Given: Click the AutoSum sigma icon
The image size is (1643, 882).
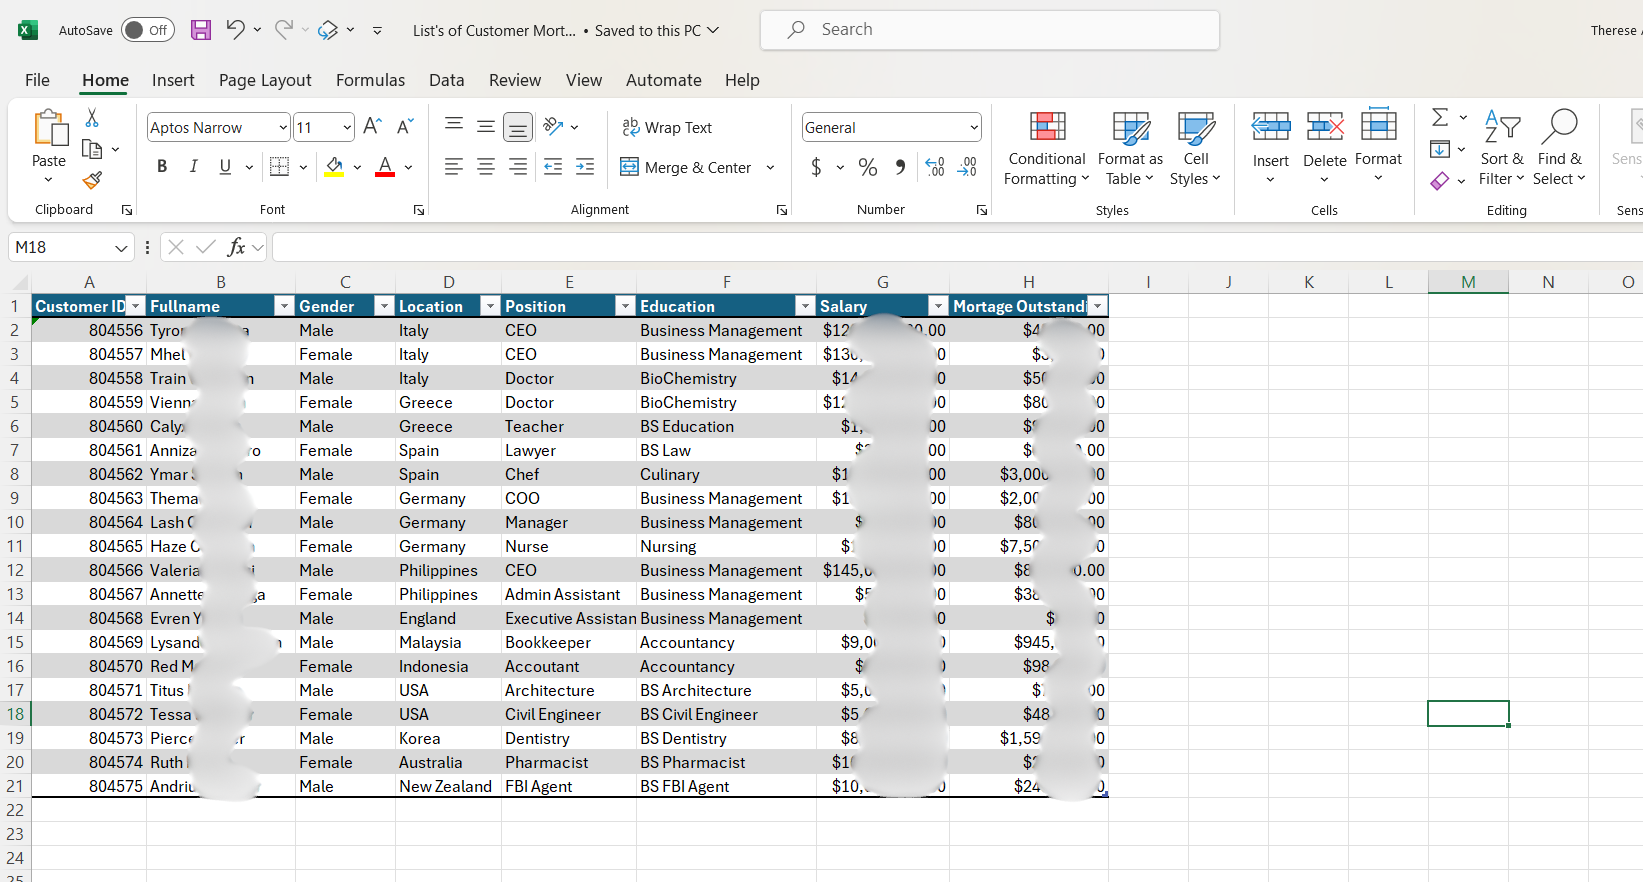Looking at the screenshot, I should point(1440,118).
